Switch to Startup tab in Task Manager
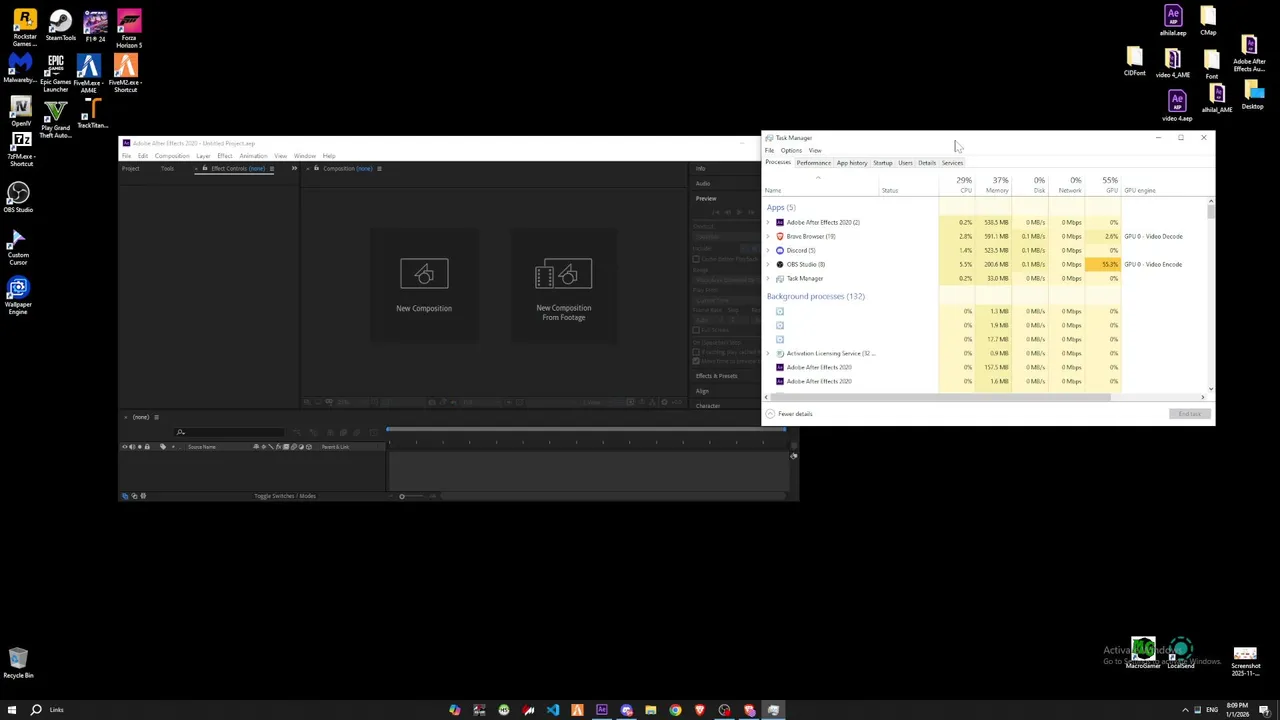This screenshot has height=720, width=1280. pos(883,163)
